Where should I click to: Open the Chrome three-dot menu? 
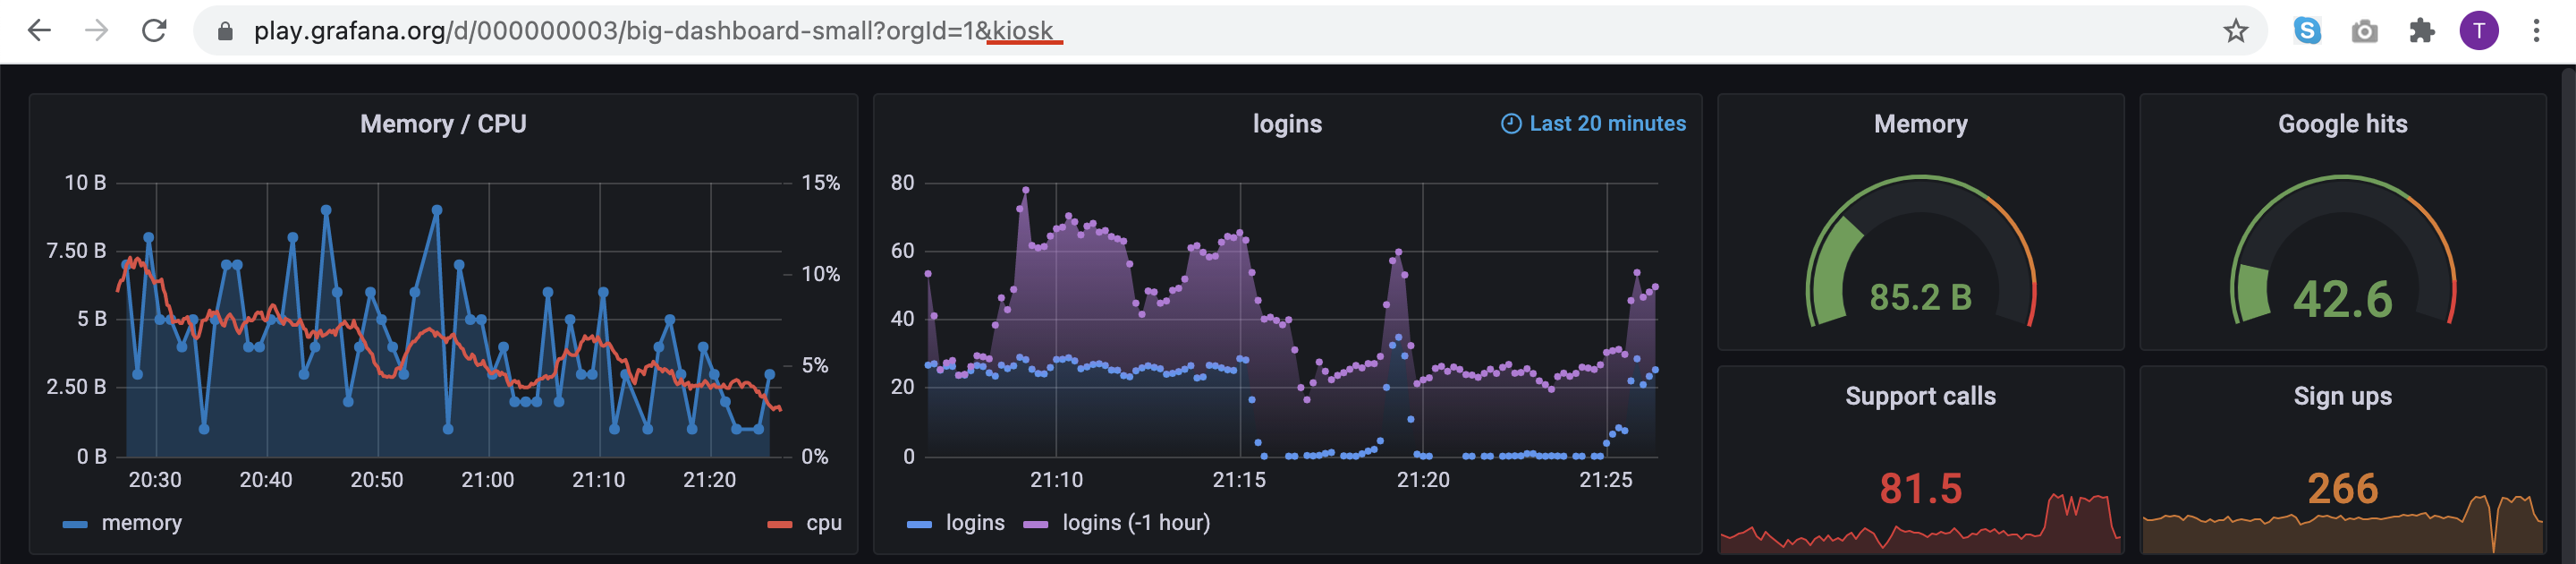[2536, 31]
